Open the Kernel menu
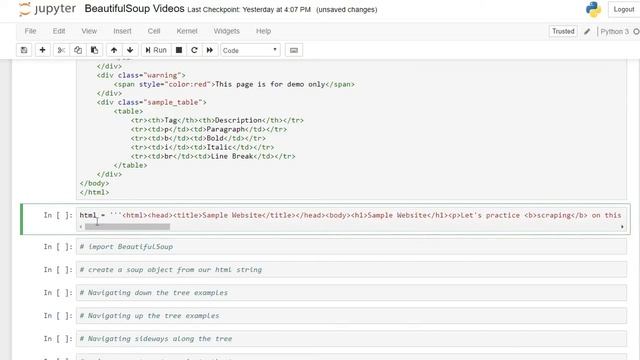The image size is (640, 360). (x=187, y=31)
